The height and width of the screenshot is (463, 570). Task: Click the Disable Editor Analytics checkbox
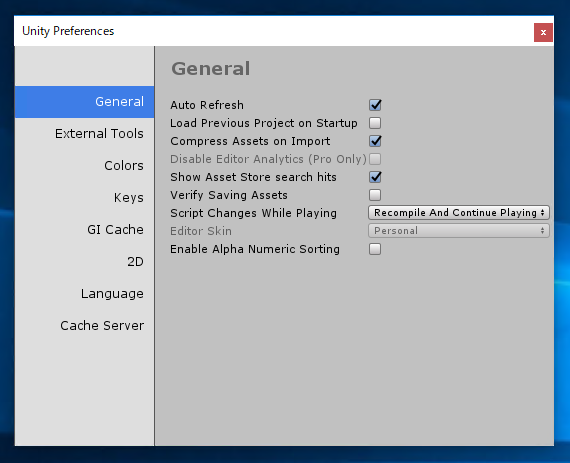point(375,159)
